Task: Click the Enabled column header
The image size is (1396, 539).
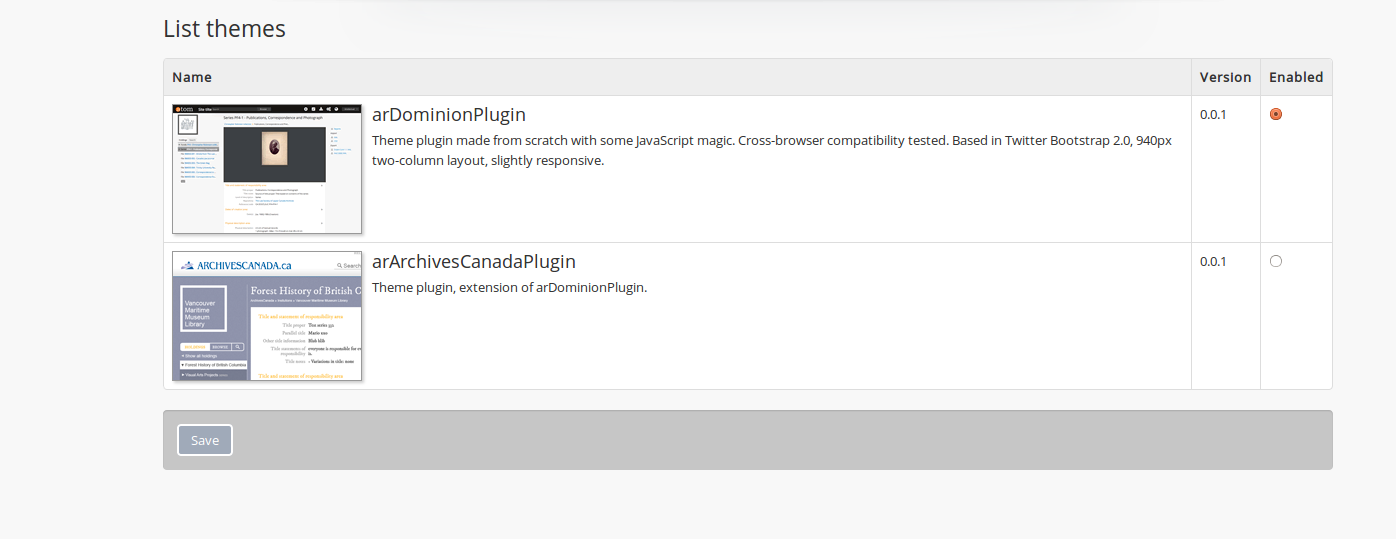Action: click(x=1295, y=77)
